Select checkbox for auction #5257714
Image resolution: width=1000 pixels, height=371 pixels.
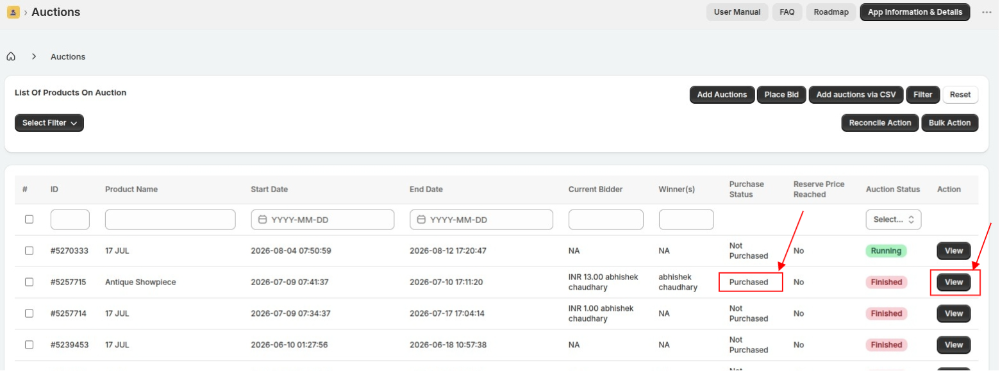29,313
